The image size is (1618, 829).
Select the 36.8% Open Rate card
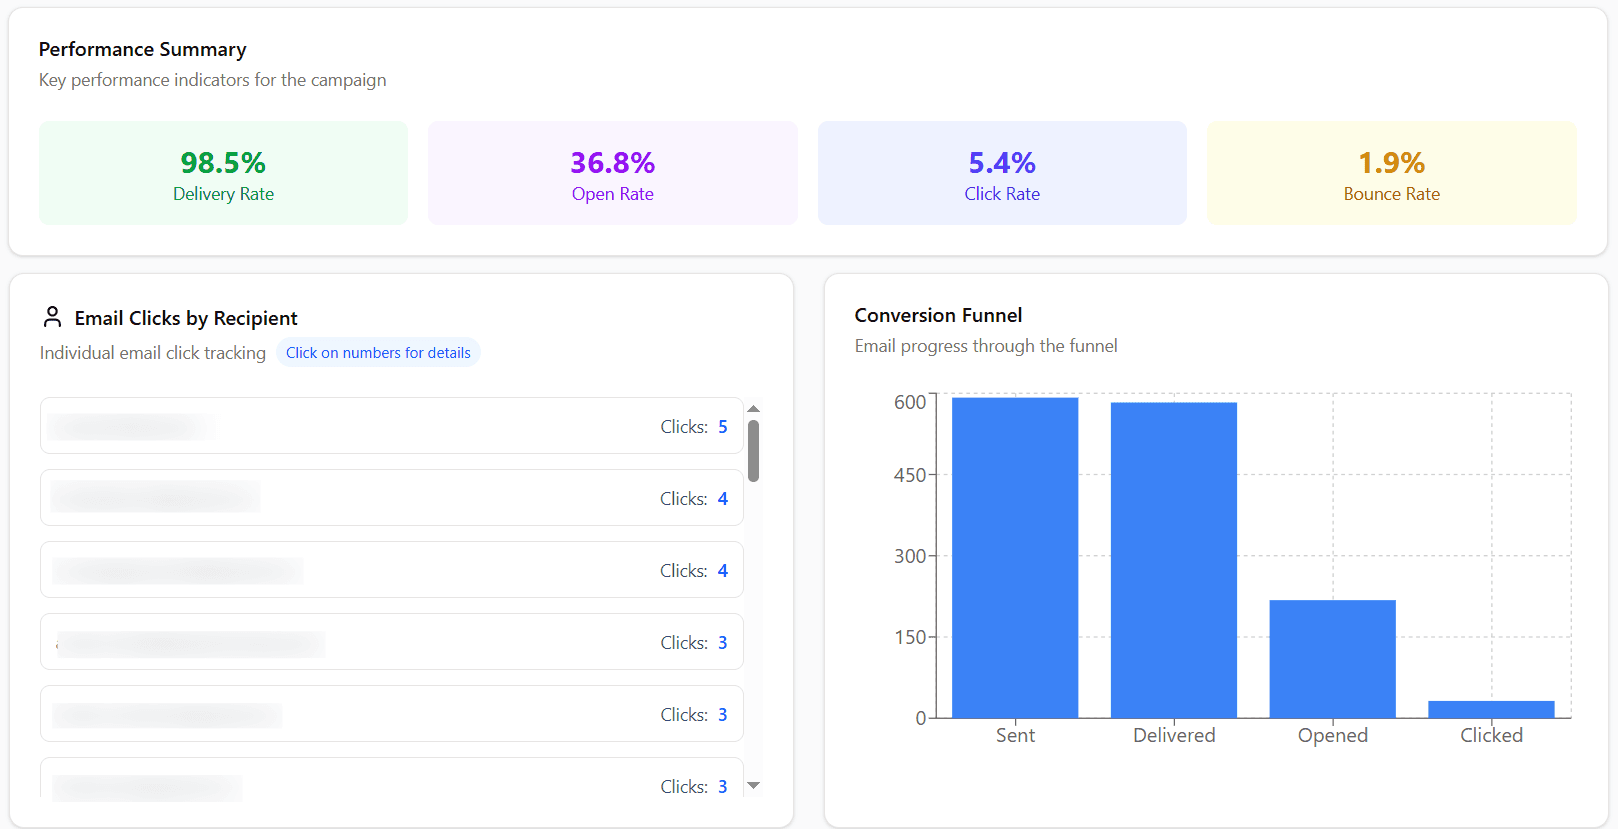pyautogui.click(x=612, y=173)
